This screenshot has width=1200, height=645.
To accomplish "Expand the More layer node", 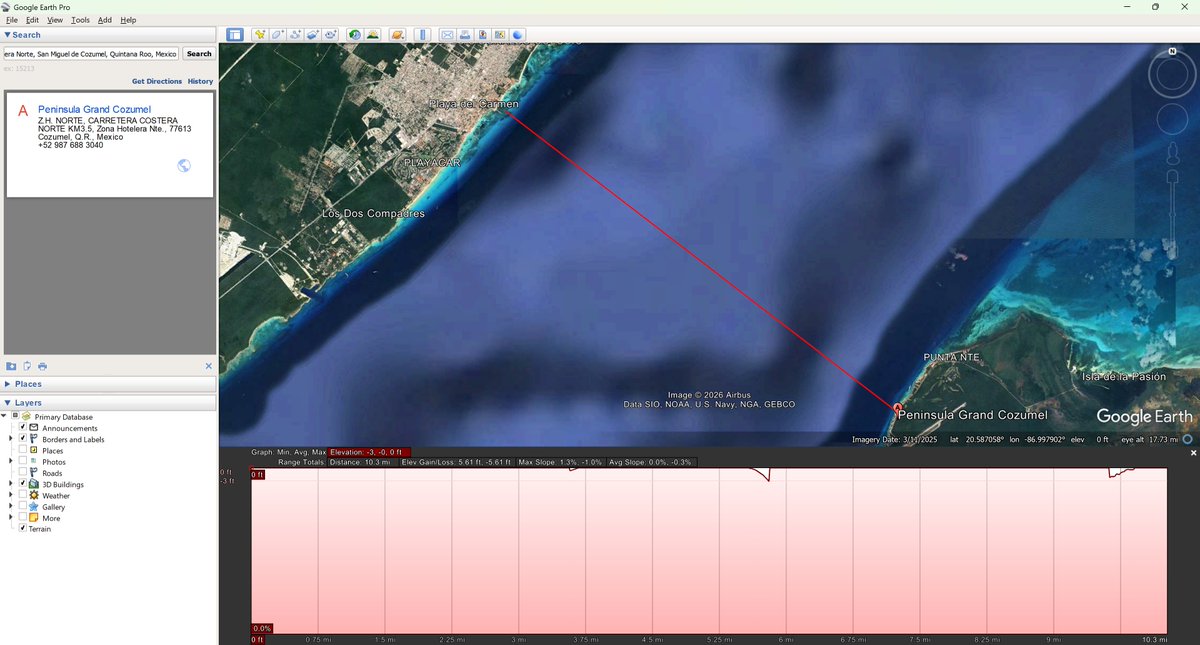I will (11, 518).
